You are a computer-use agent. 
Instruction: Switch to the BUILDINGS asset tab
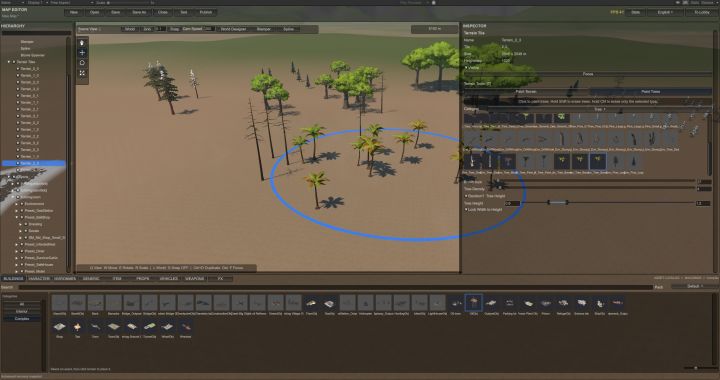click(13, 279)
